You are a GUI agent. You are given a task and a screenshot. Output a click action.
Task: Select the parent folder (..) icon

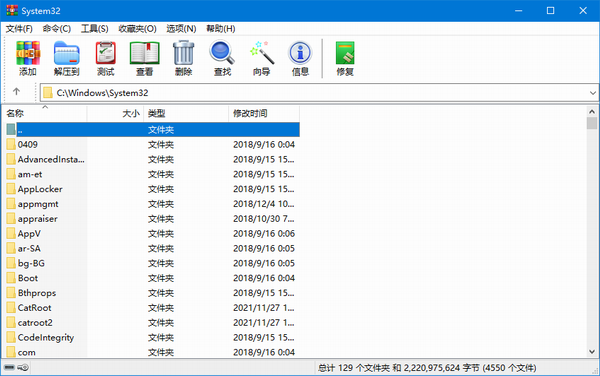11,129
